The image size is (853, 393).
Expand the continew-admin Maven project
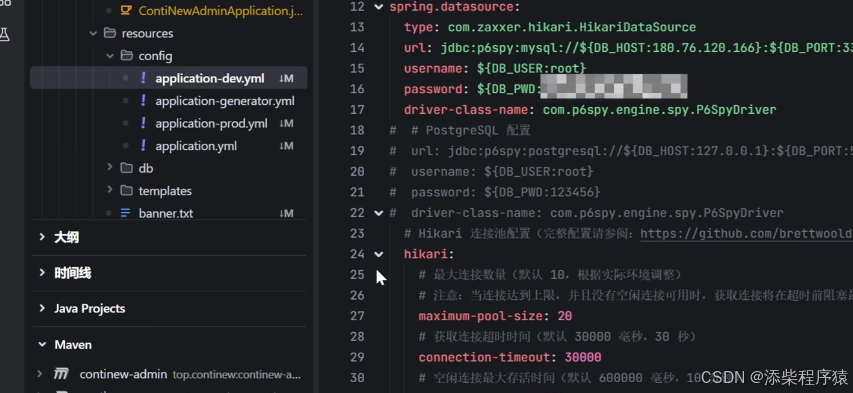pyautogui.click(x=40, y=374)
